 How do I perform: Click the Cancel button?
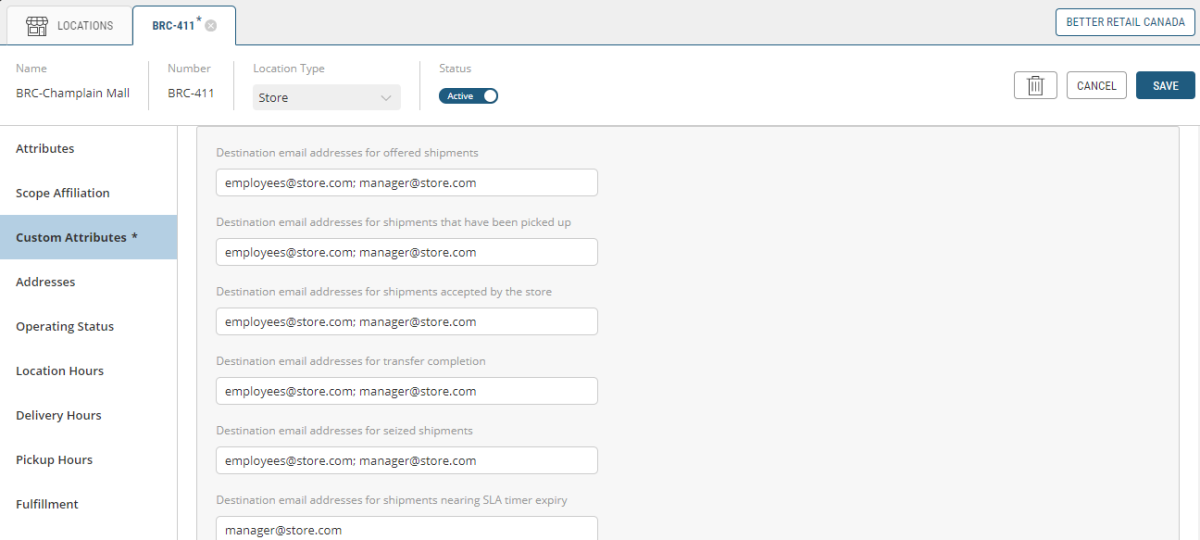[1096, 86]
